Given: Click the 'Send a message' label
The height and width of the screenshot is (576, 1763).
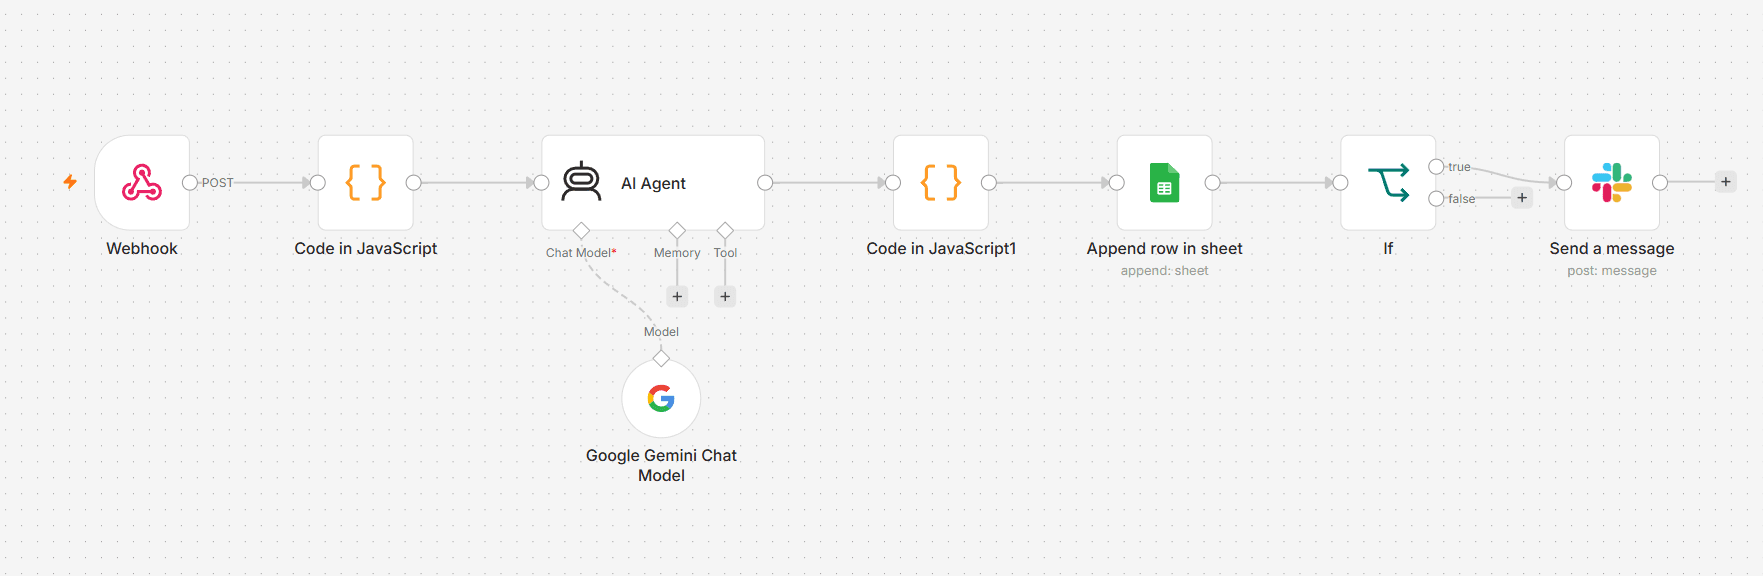Looking at the screenshot, I should (1612, 249).
